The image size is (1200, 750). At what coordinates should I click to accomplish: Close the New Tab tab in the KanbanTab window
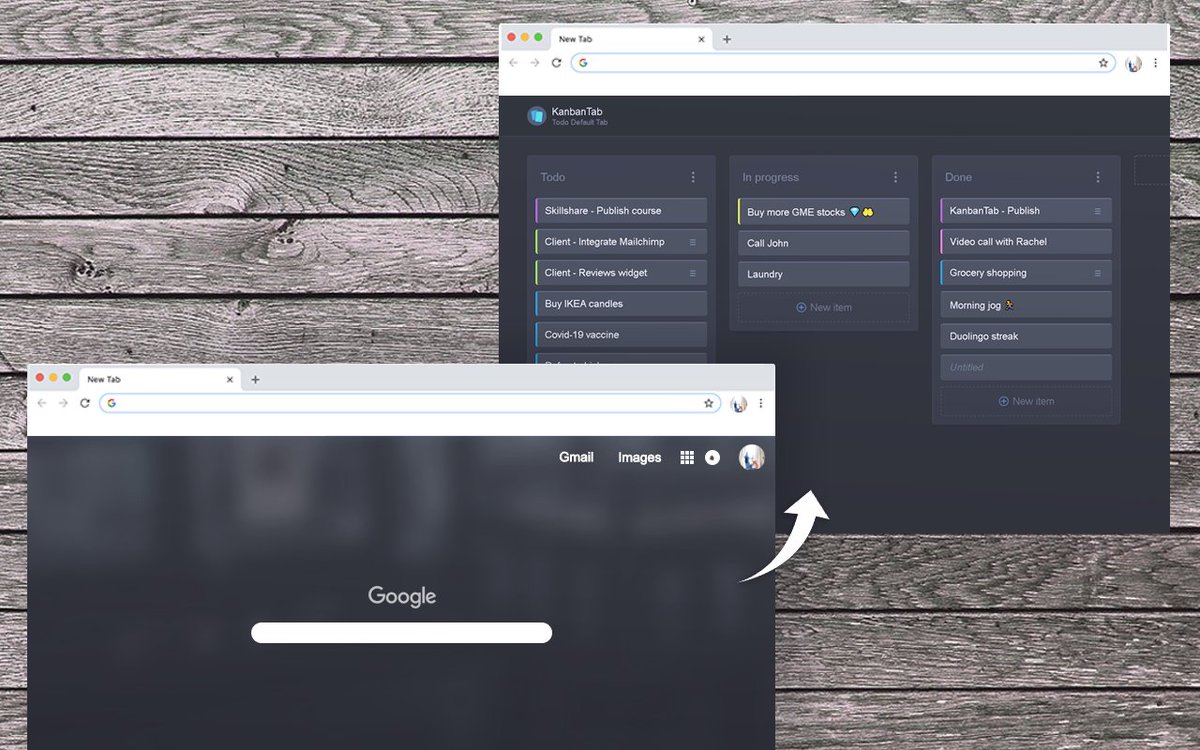(x=701, y=39)
